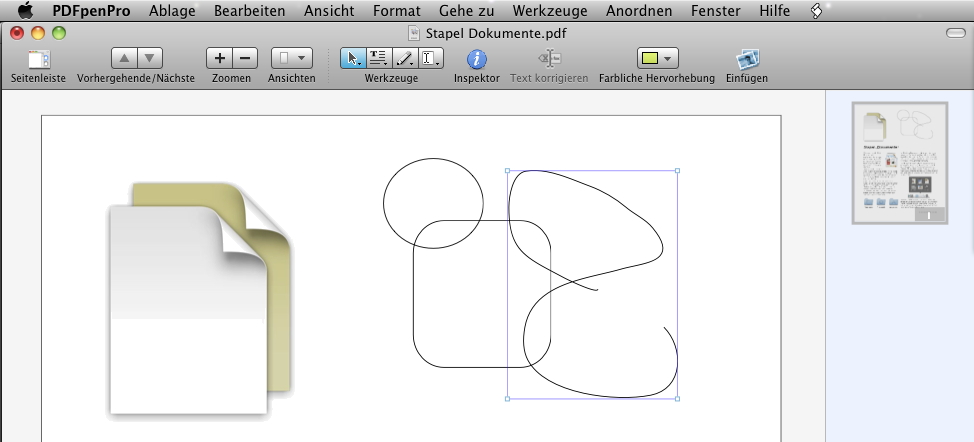
Task: Toggle the Seitenleiste sidebar button
Action: tap(39, 59)
